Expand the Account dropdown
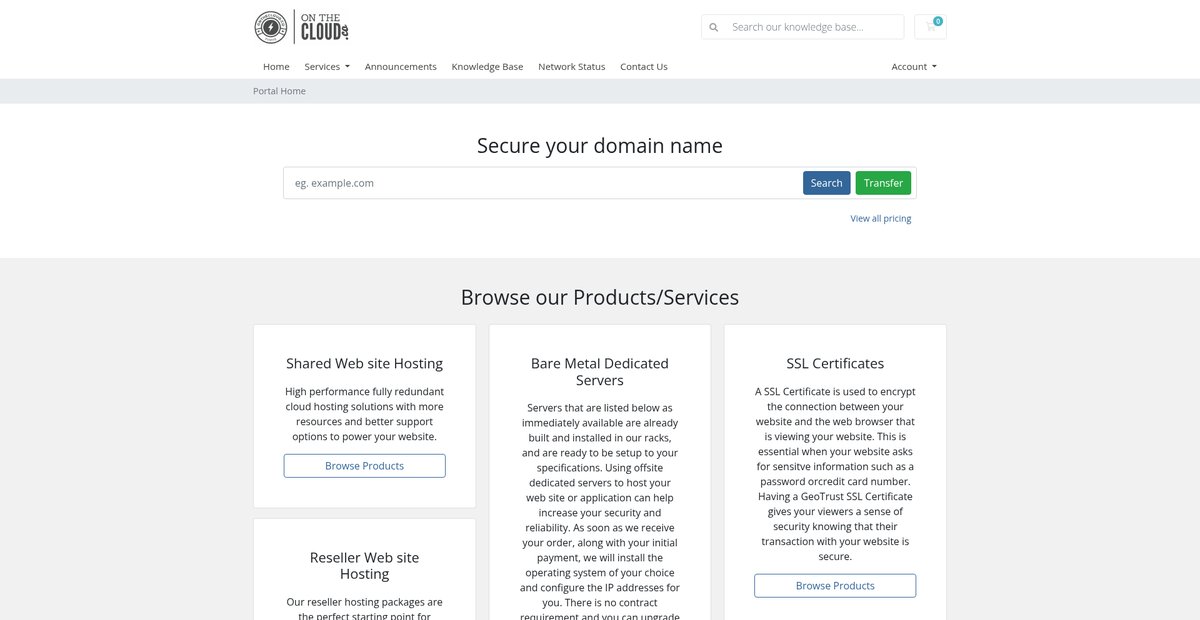The height and width of the screenshot is (620, 1200). point(914,67)
